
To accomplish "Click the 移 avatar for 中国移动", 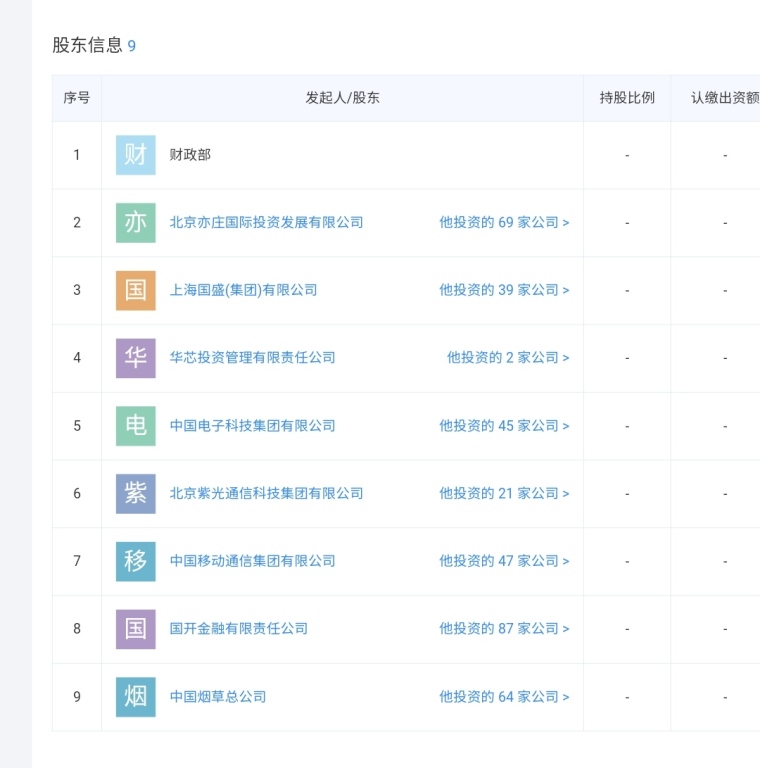I will tap(136, 561).
